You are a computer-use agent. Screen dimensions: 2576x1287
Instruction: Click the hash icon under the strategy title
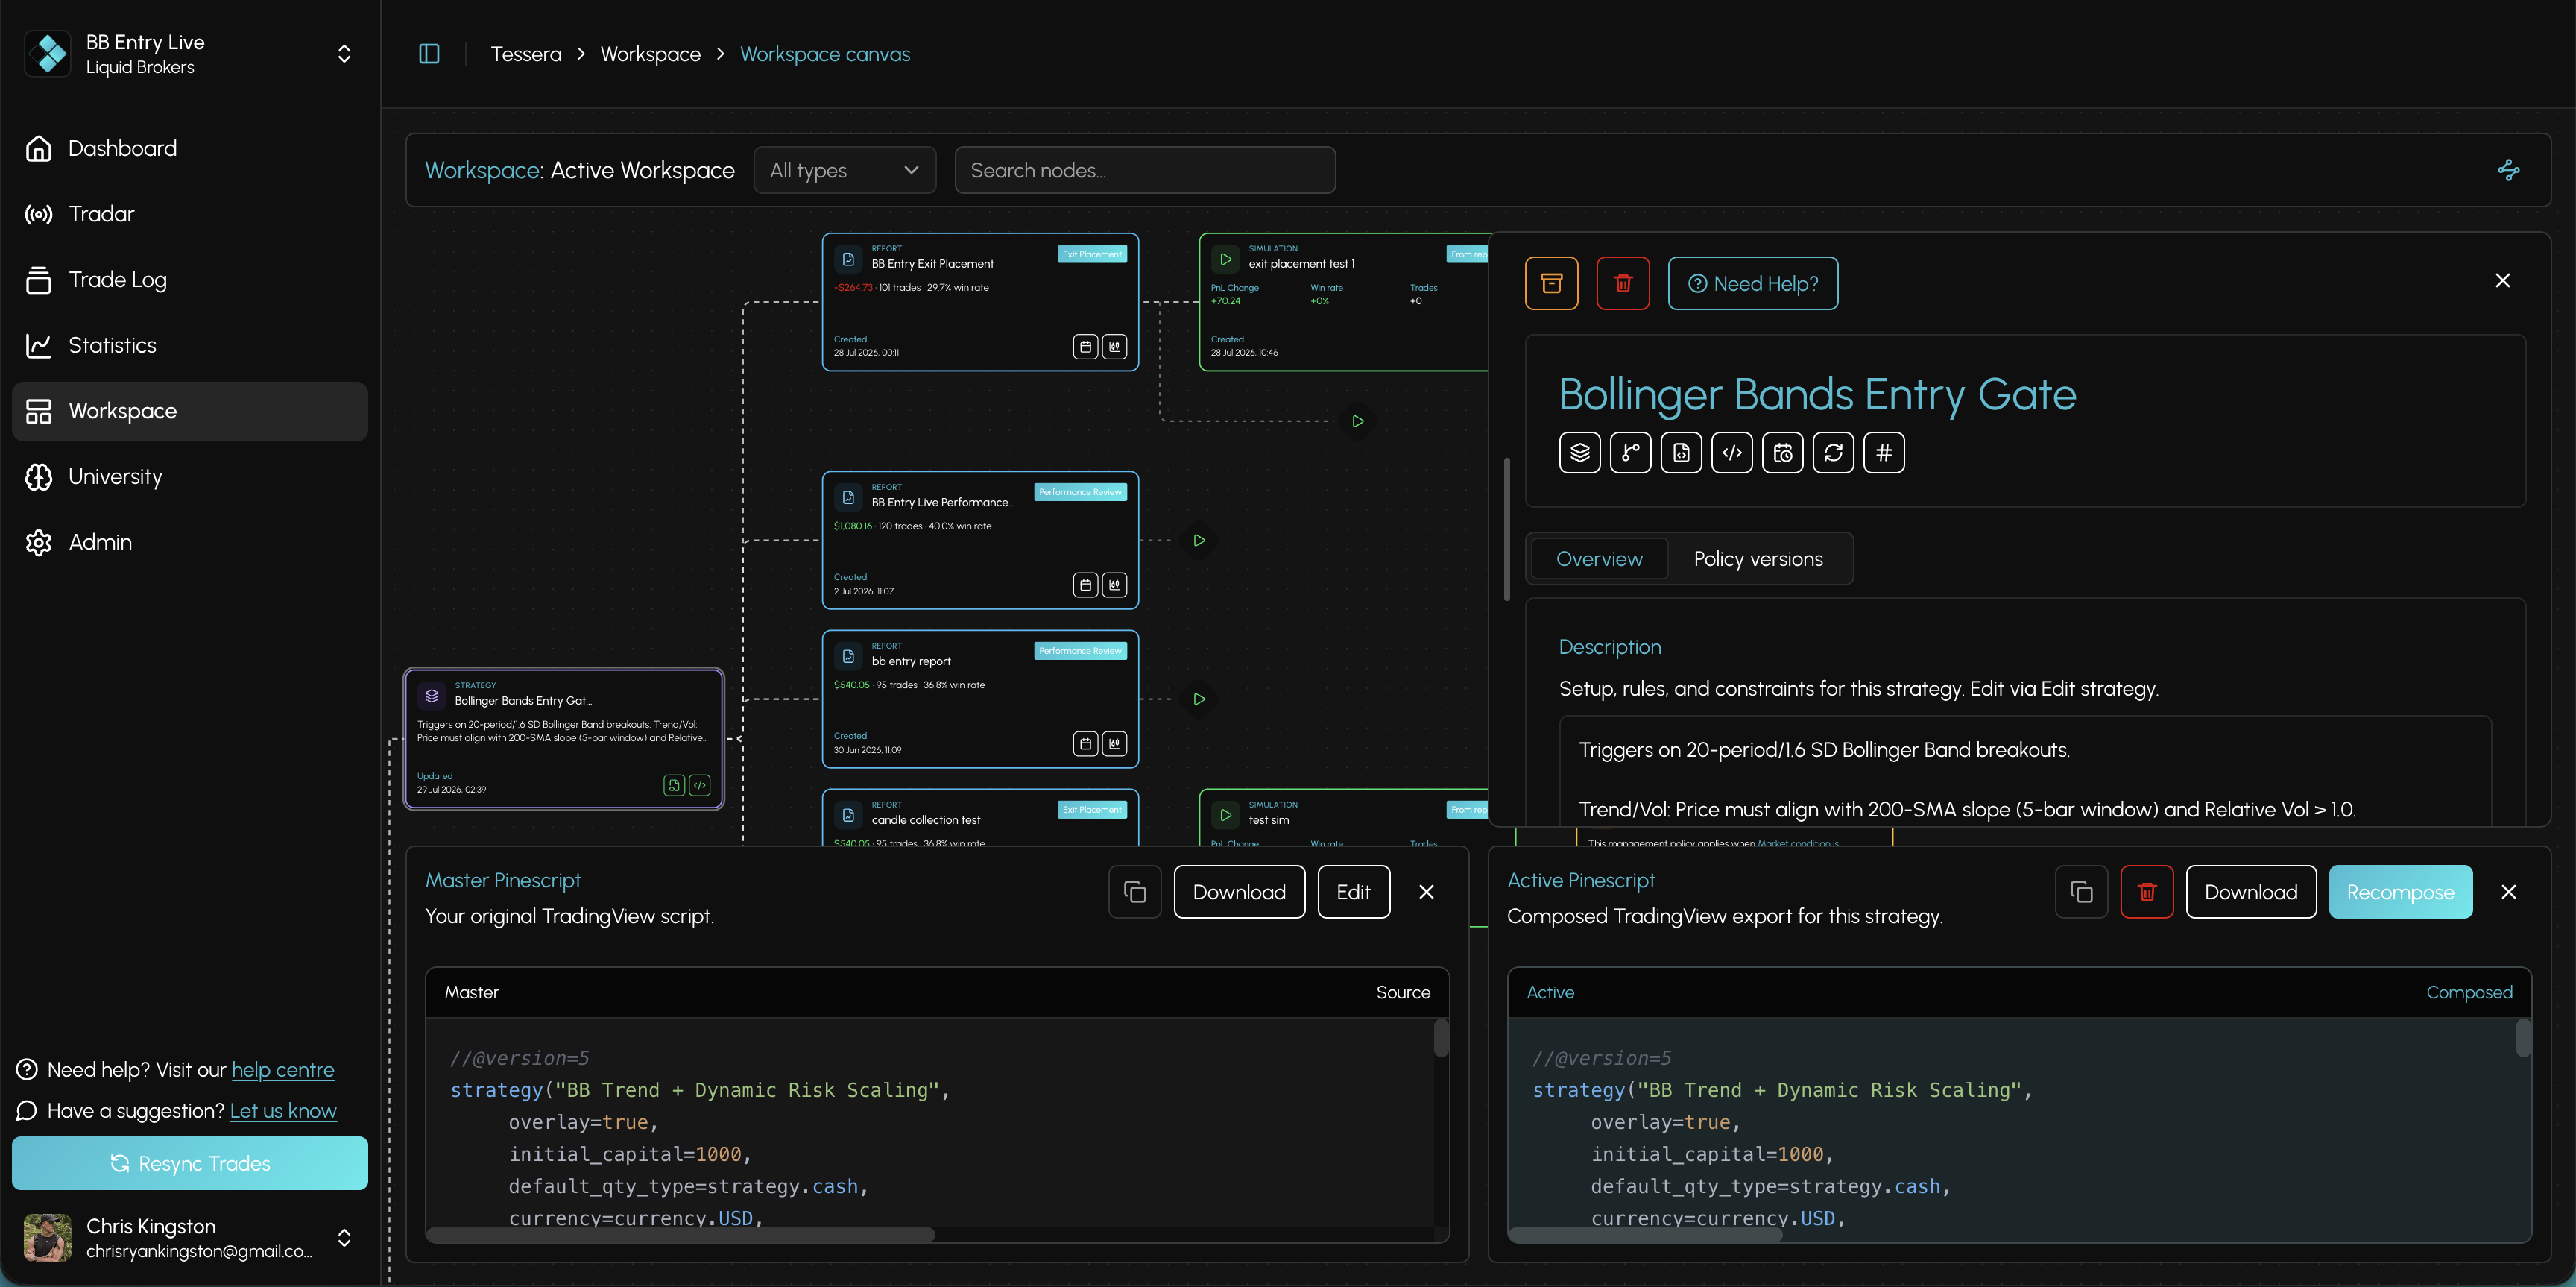1884,453
